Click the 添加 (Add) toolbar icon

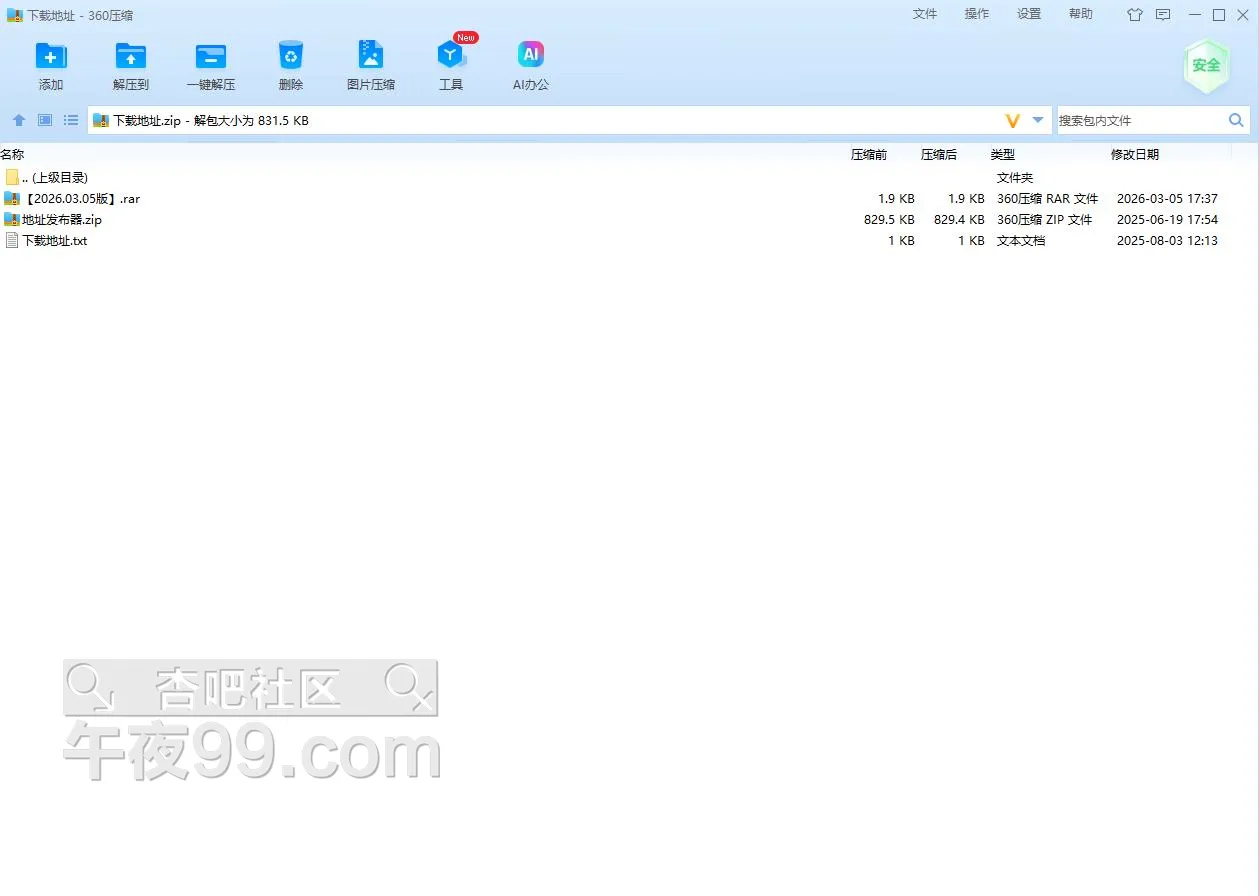tap(51, 57)
